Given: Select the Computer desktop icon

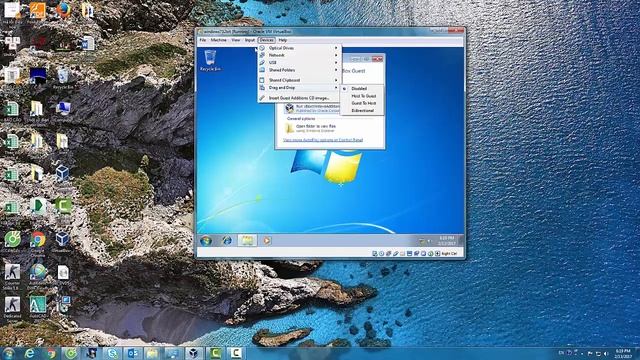Looking at the screenshot, I should pyautogui.click(x=62, y=111).
